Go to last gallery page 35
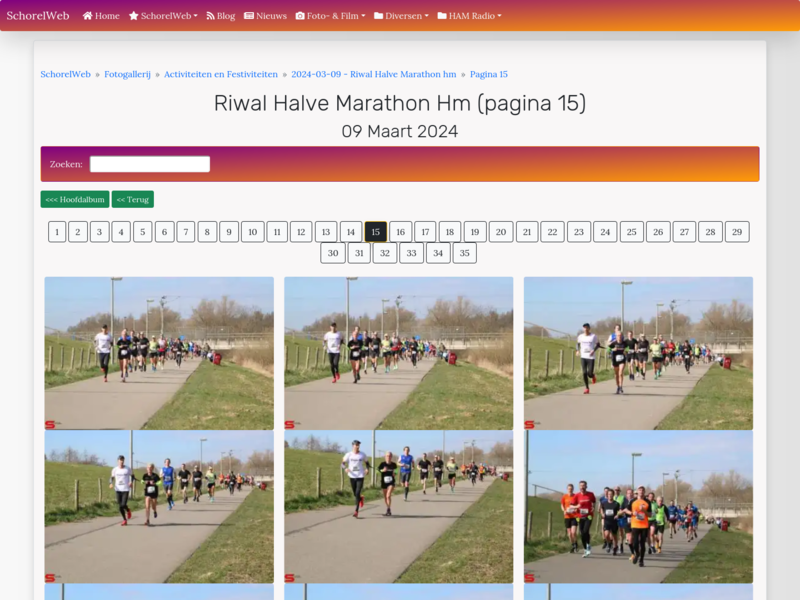This screenshot has height=600, width=800. 464,253
